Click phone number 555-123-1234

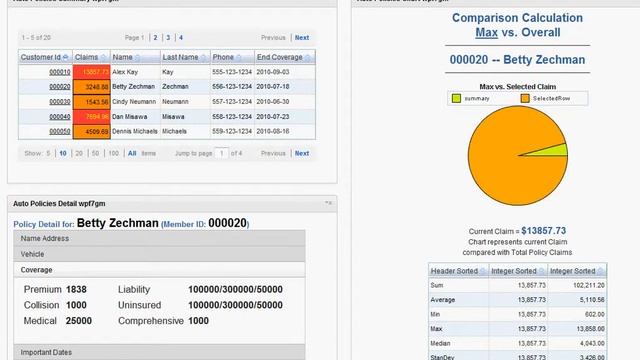click(x=232, y=72)
